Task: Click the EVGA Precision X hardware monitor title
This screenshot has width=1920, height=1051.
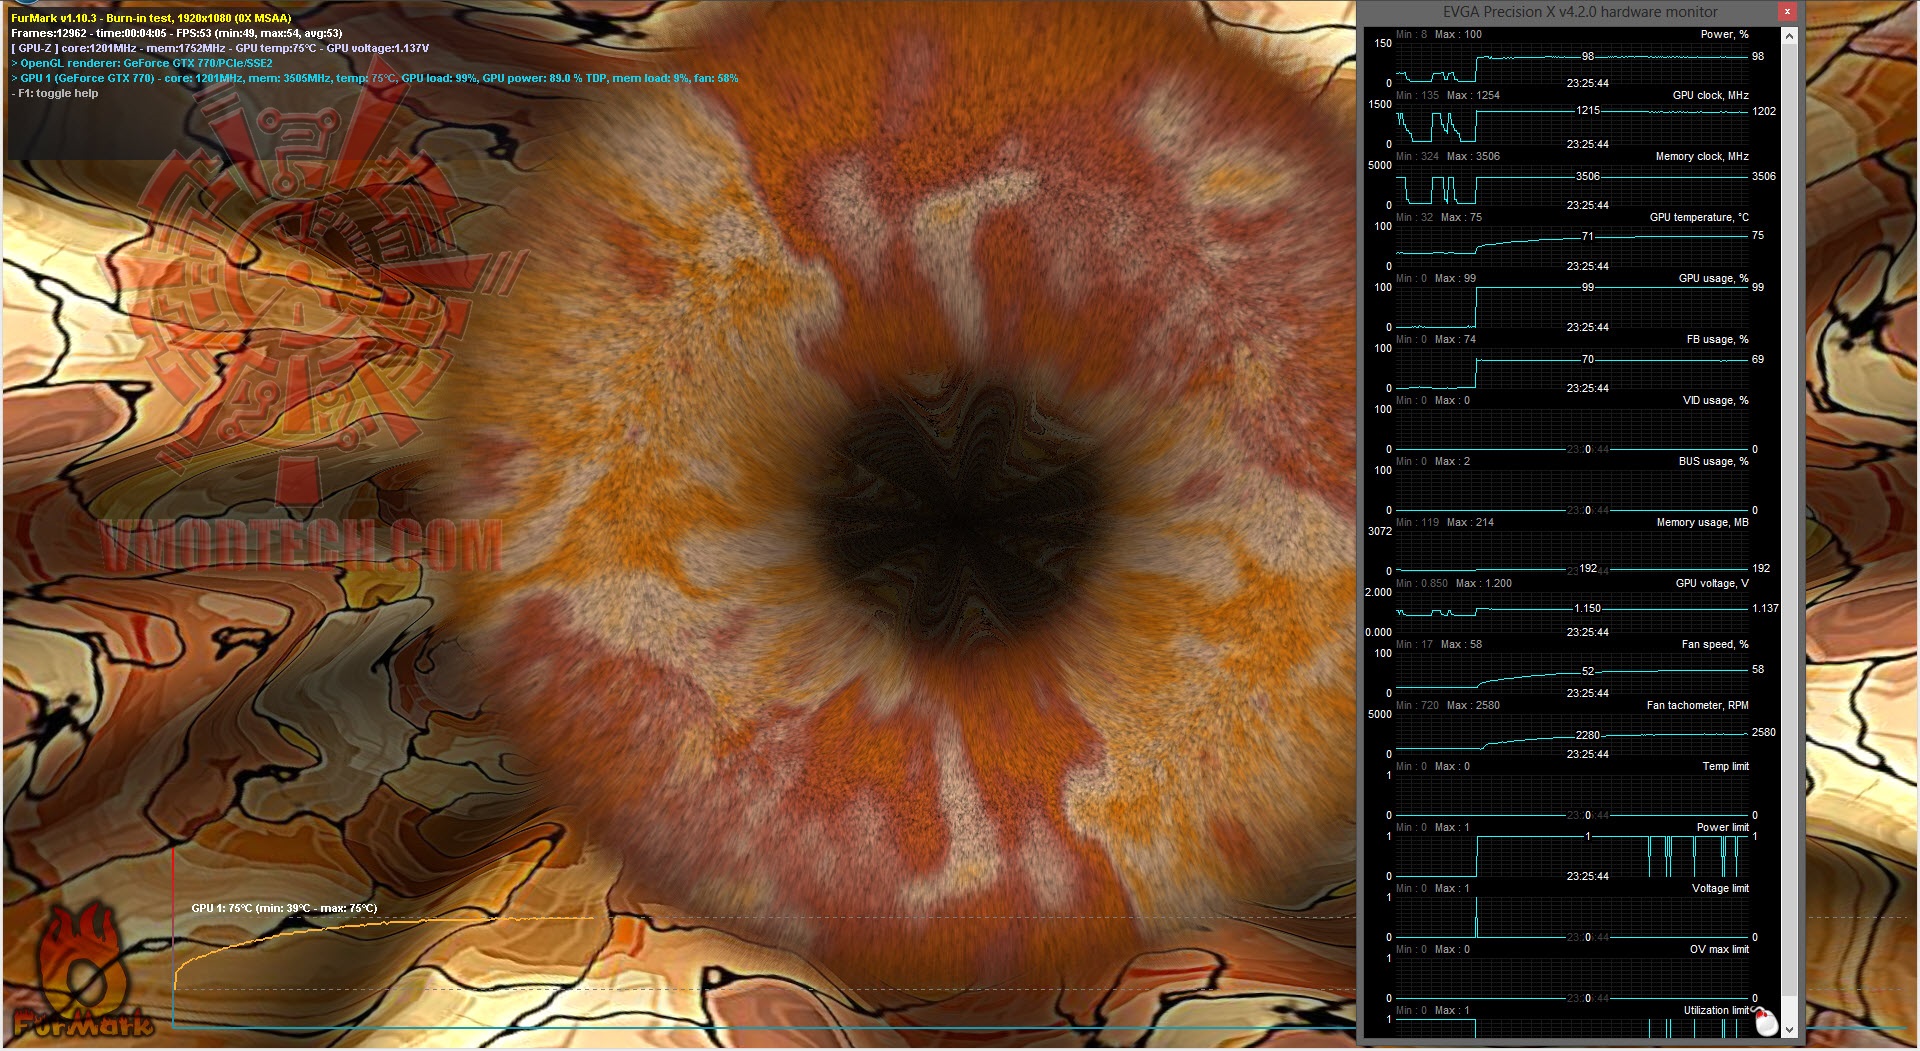Action: (x=1580, y=12)
